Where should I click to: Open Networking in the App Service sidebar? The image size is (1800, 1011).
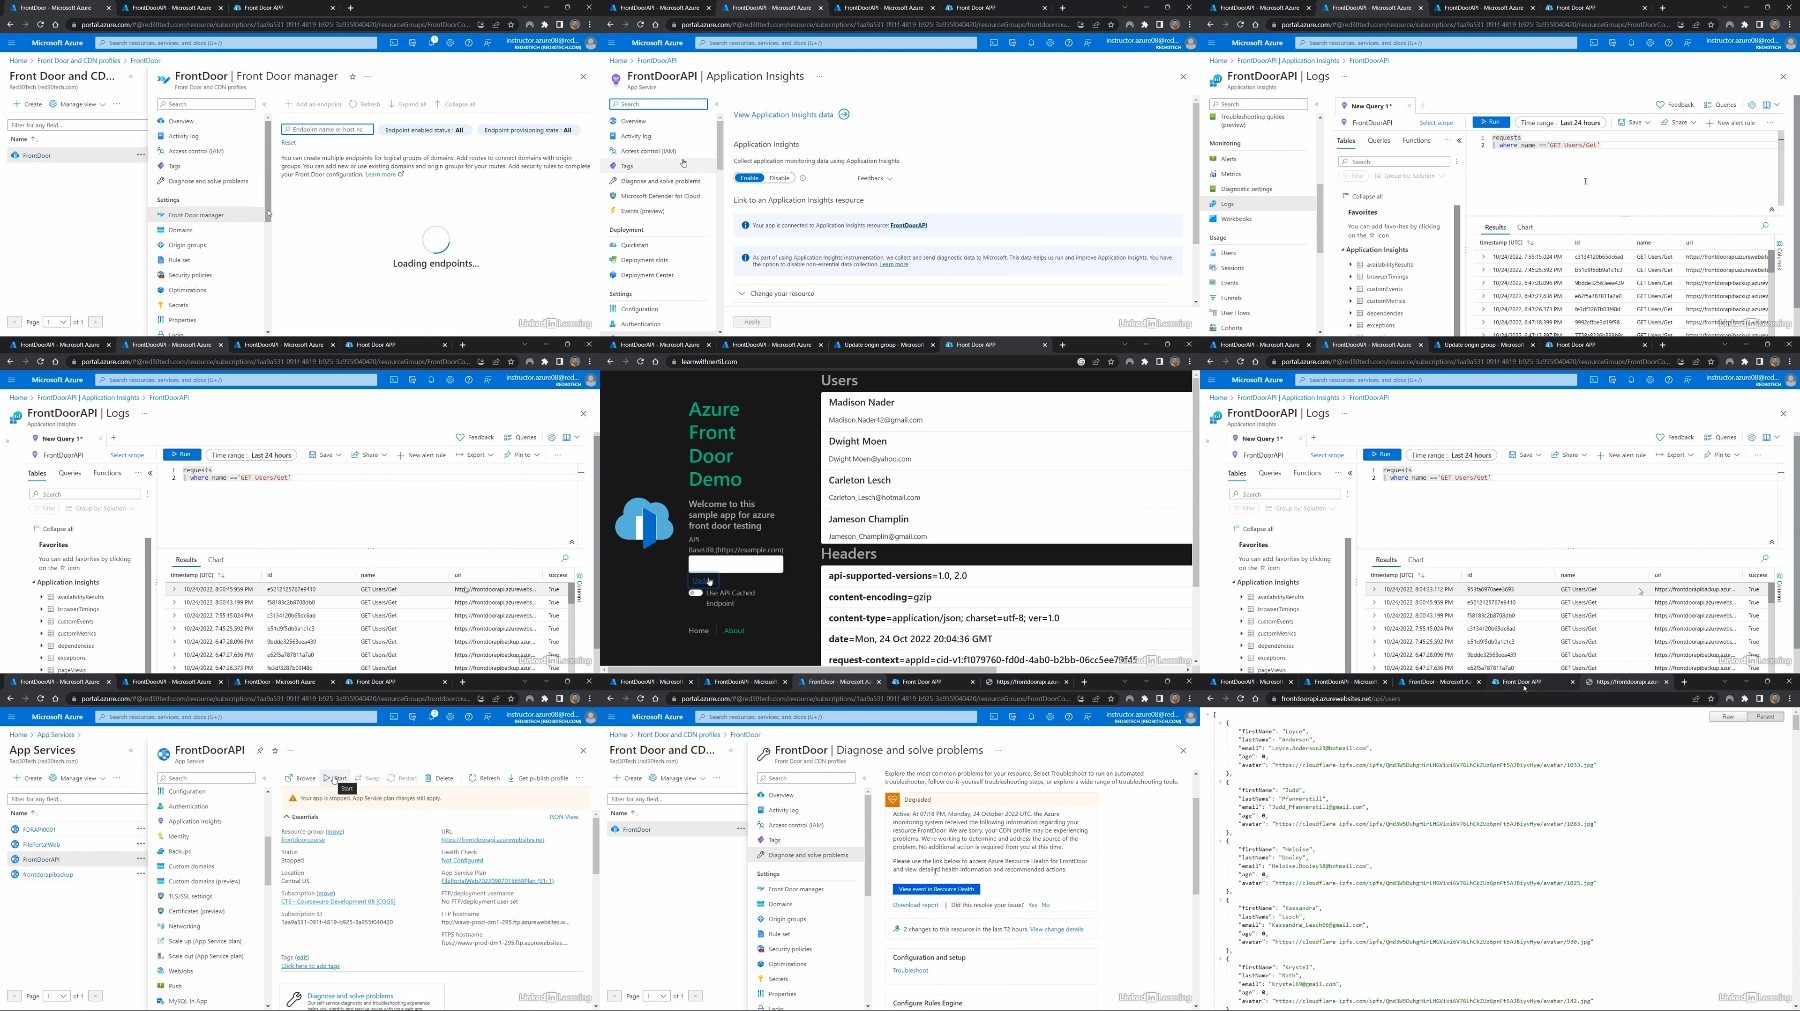(x=184, y=926)
